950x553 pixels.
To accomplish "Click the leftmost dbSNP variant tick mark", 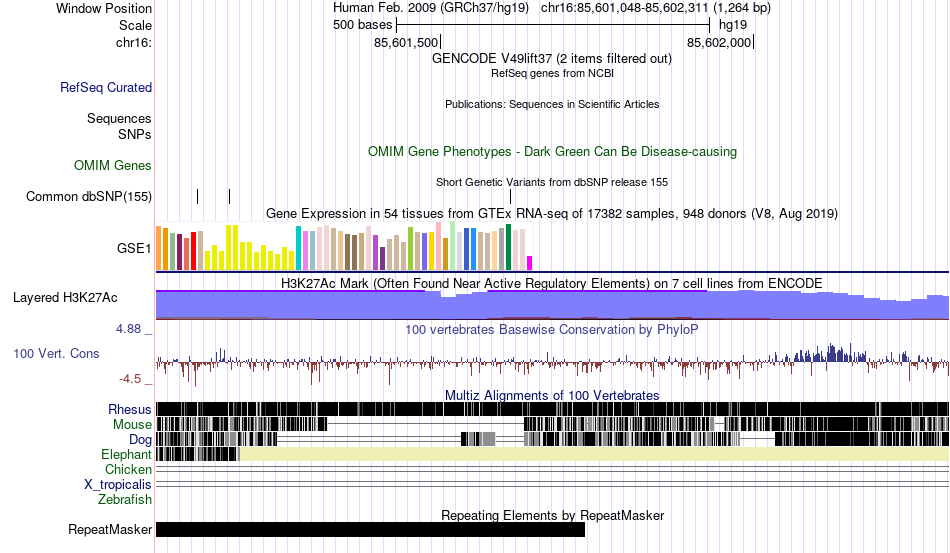I will coord(198,196).
